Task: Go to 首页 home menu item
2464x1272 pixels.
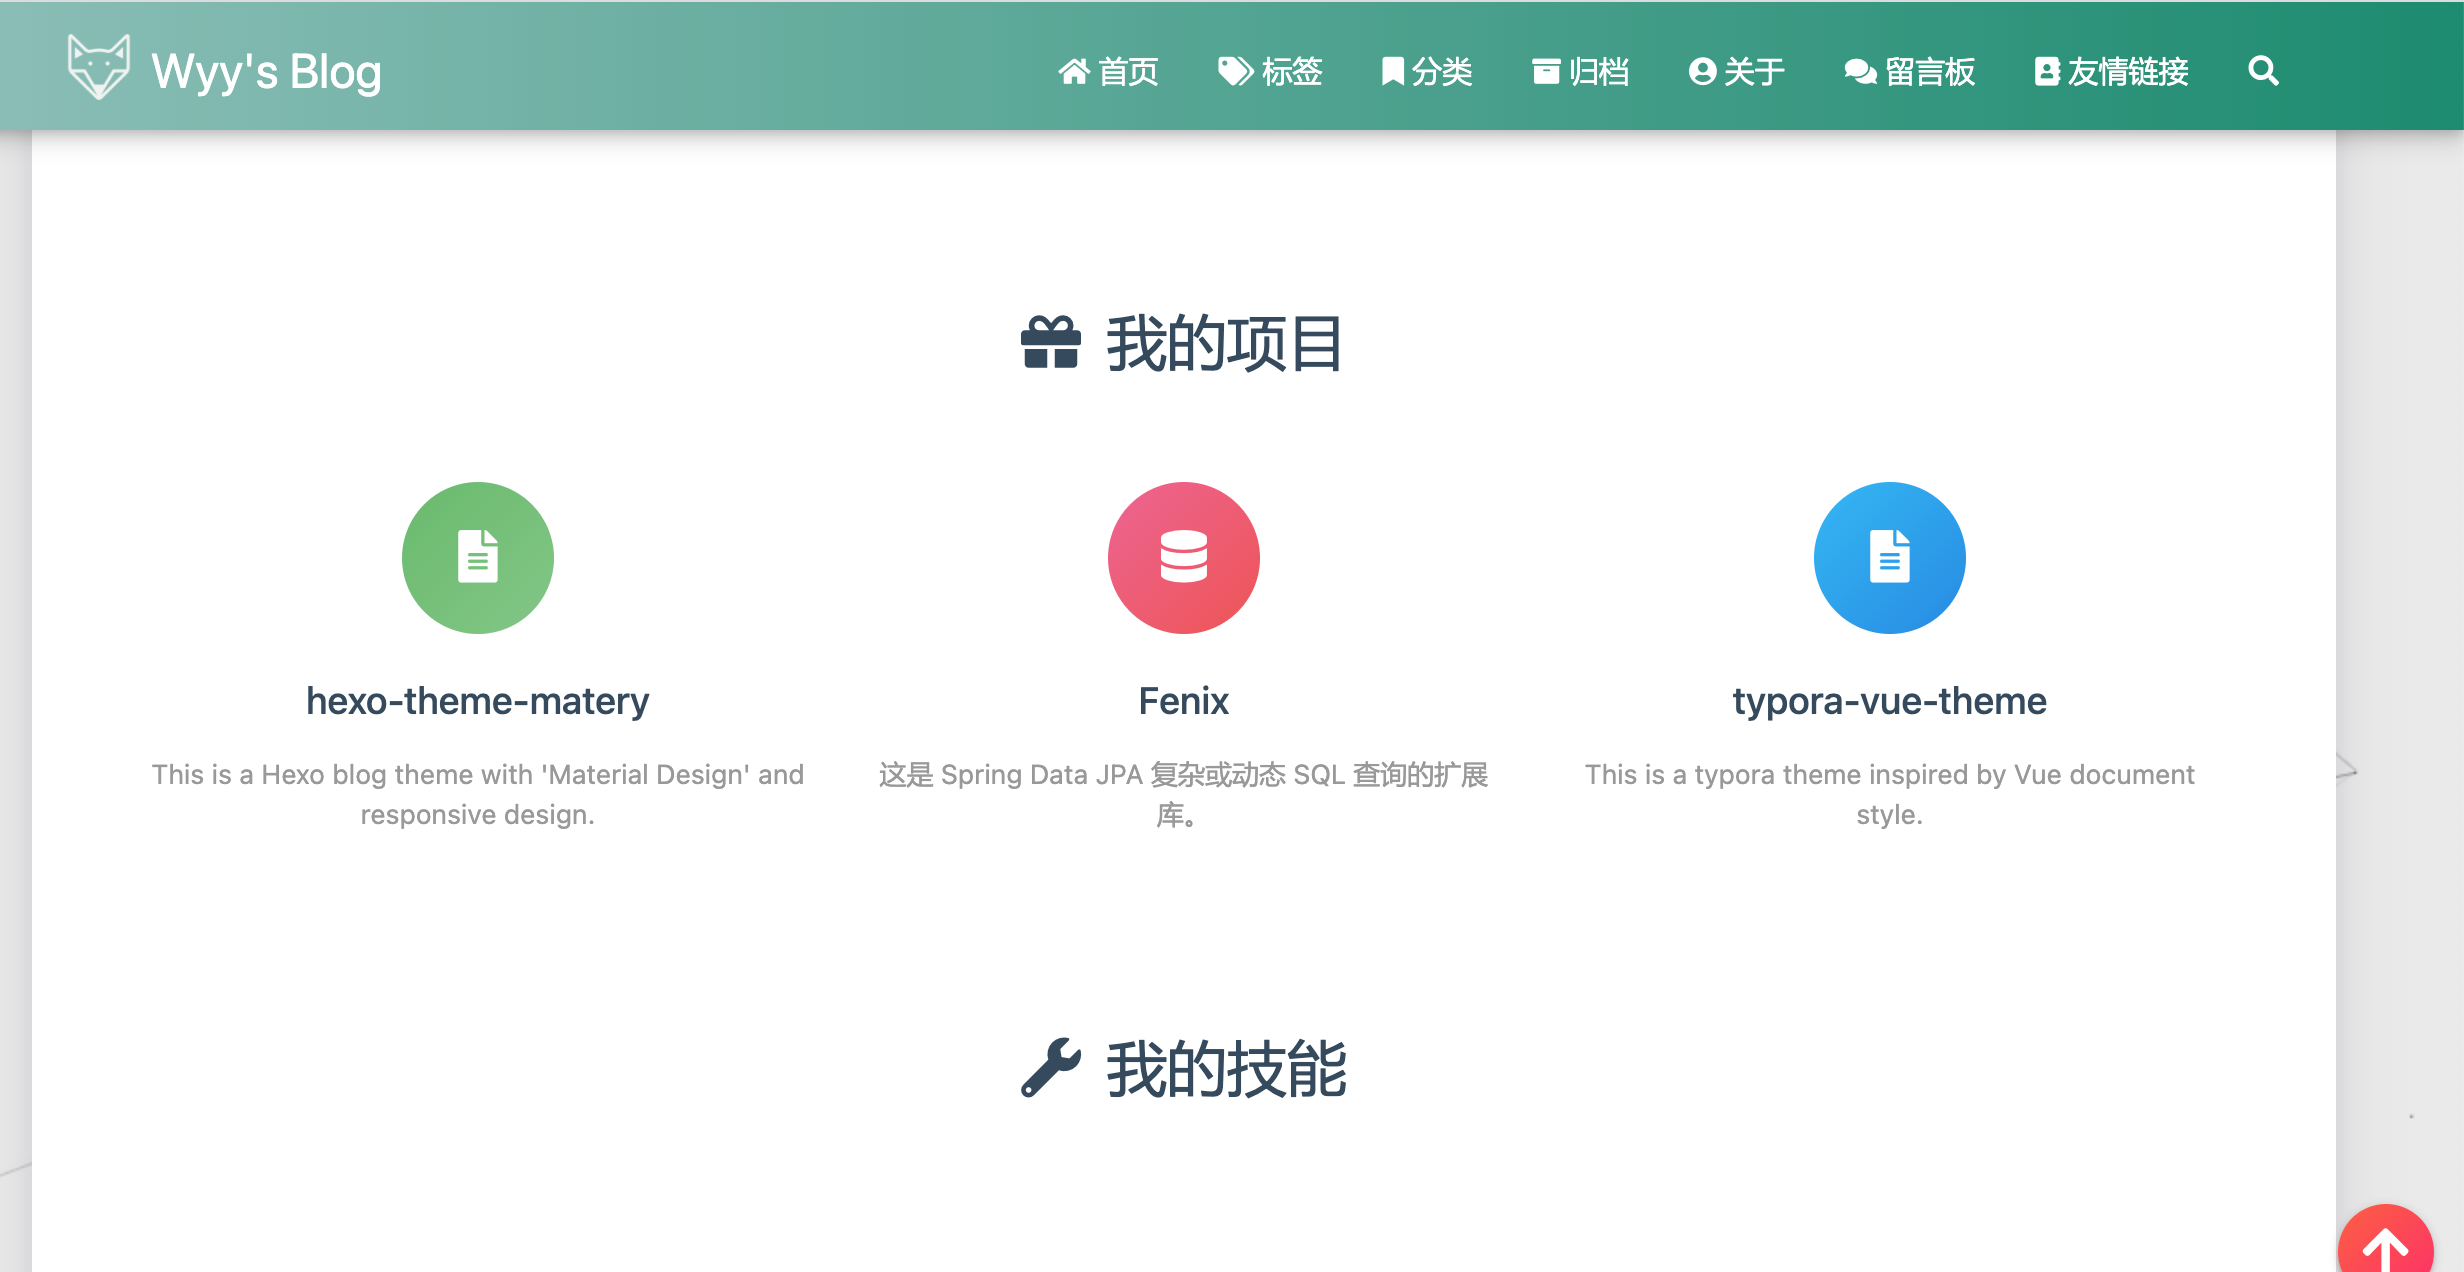Action: tap(1109, 72)
